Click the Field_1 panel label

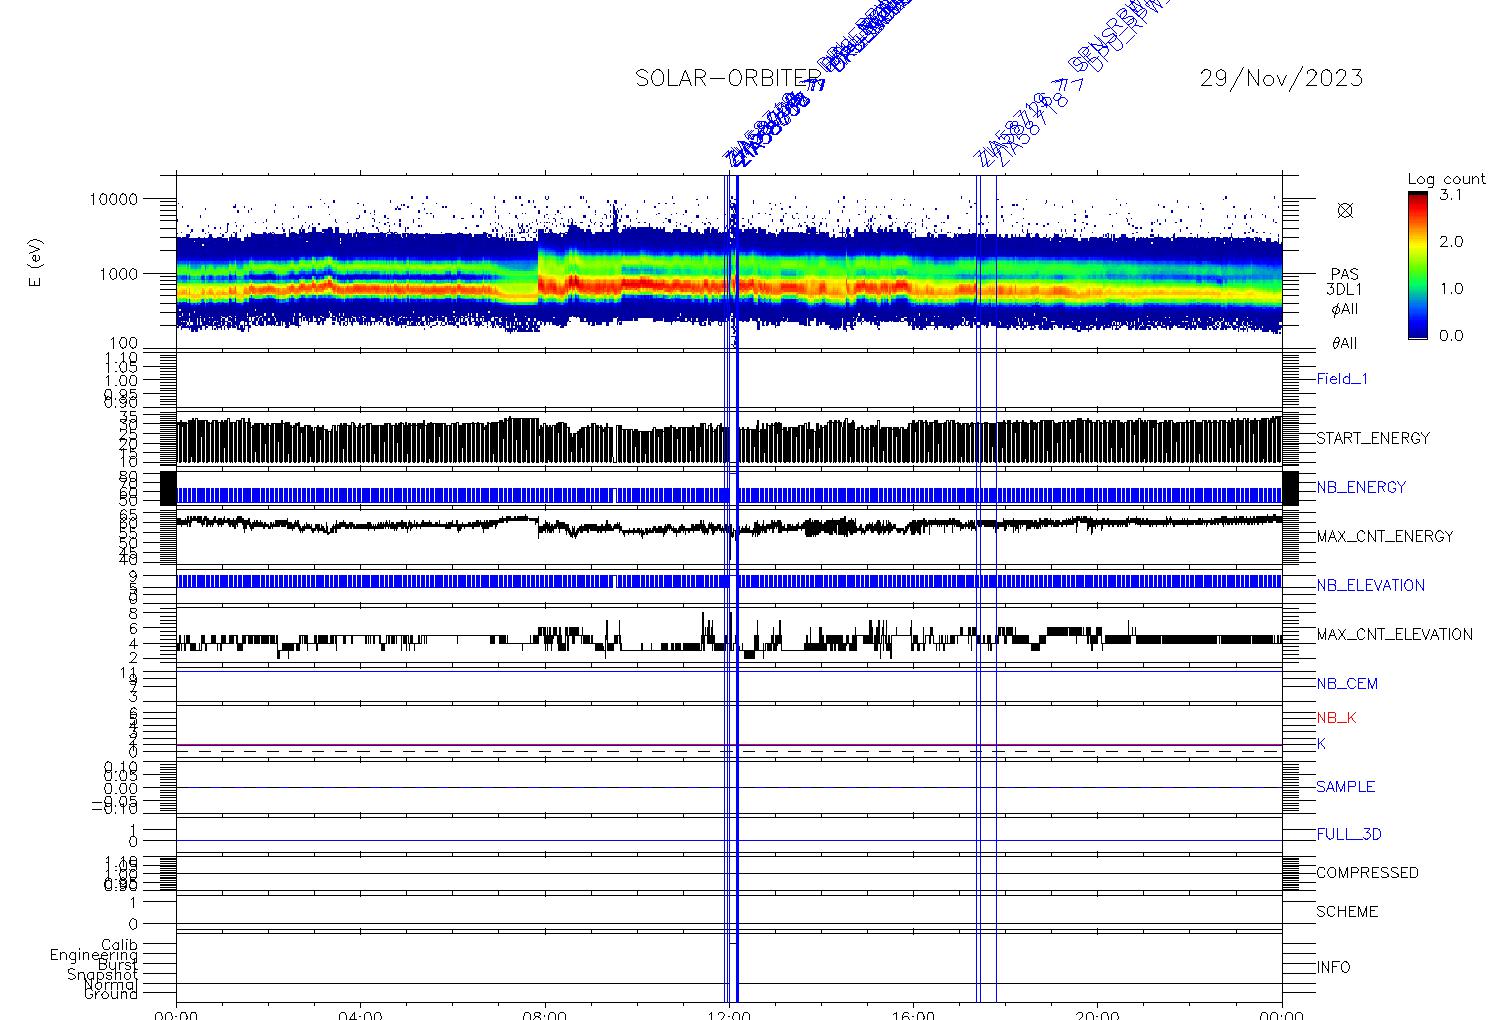click(x=1342, y=379)
